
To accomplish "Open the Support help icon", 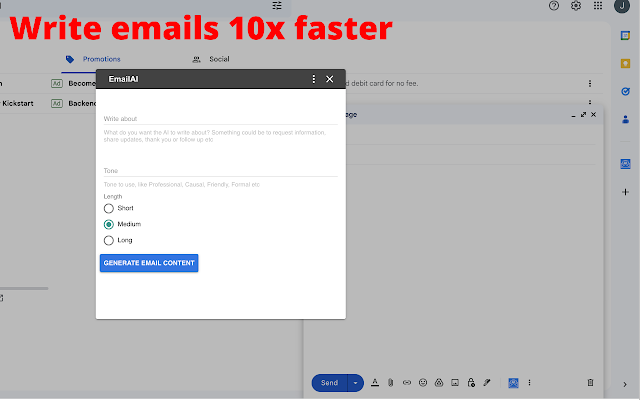I will 554,6.
